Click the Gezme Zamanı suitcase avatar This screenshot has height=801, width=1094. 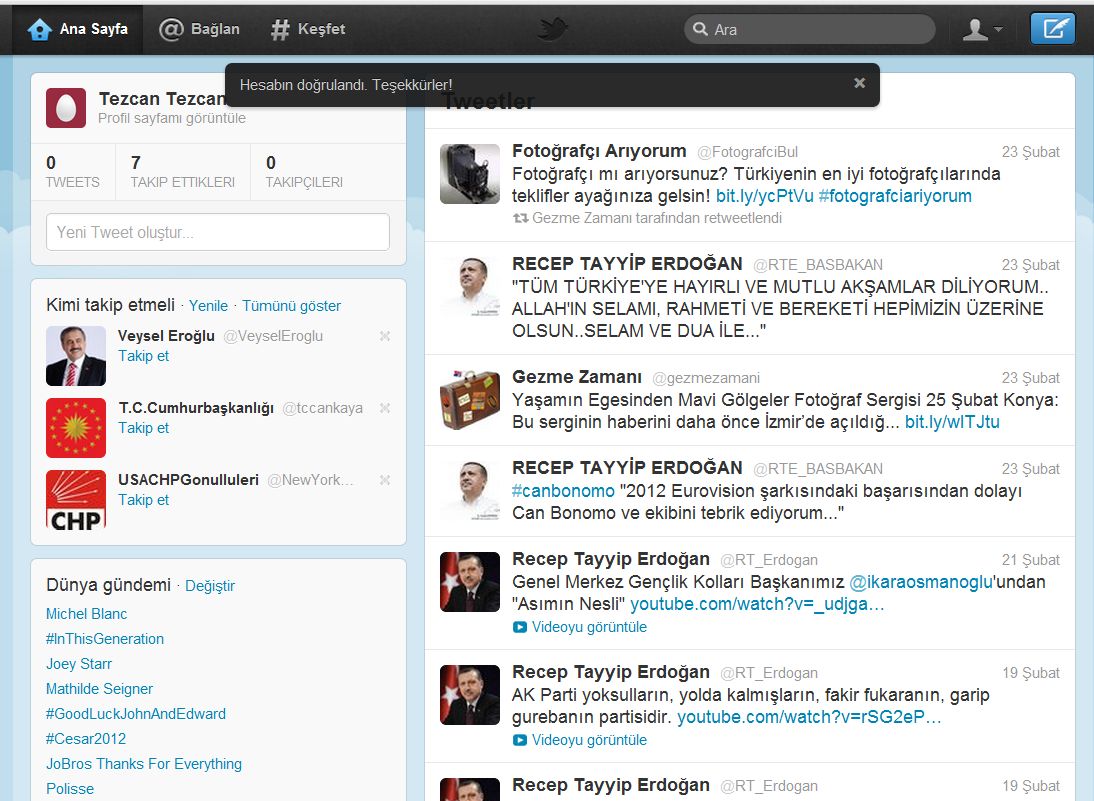coord(470,400)
